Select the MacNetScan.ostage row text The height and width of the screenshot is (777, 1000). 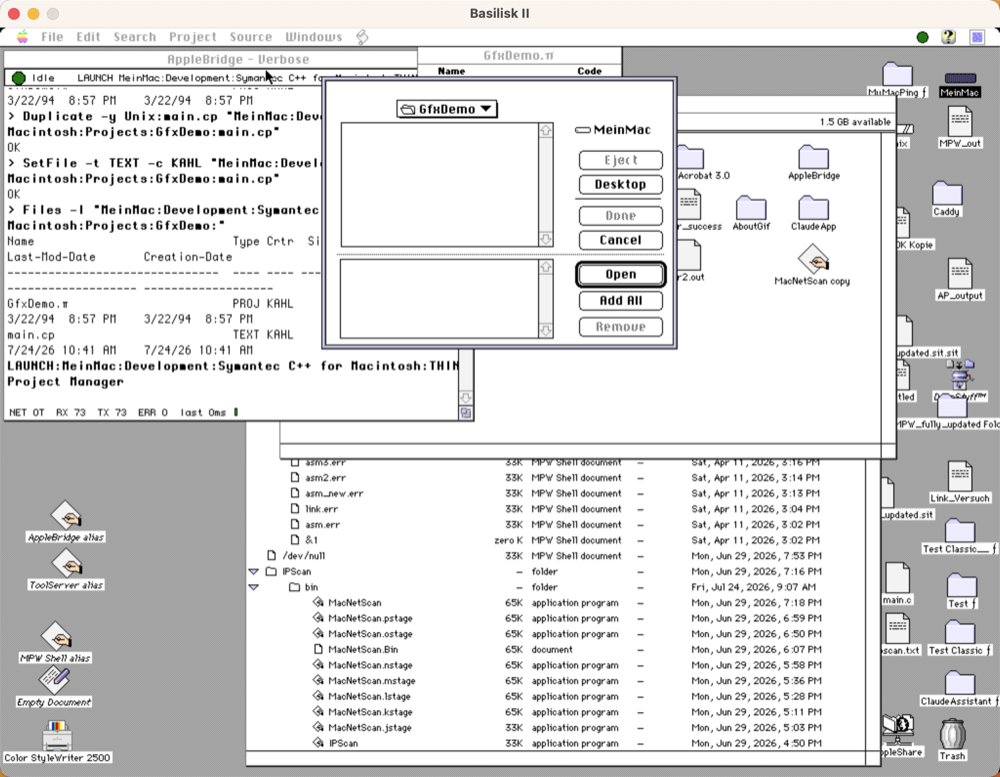pos(371,634)
